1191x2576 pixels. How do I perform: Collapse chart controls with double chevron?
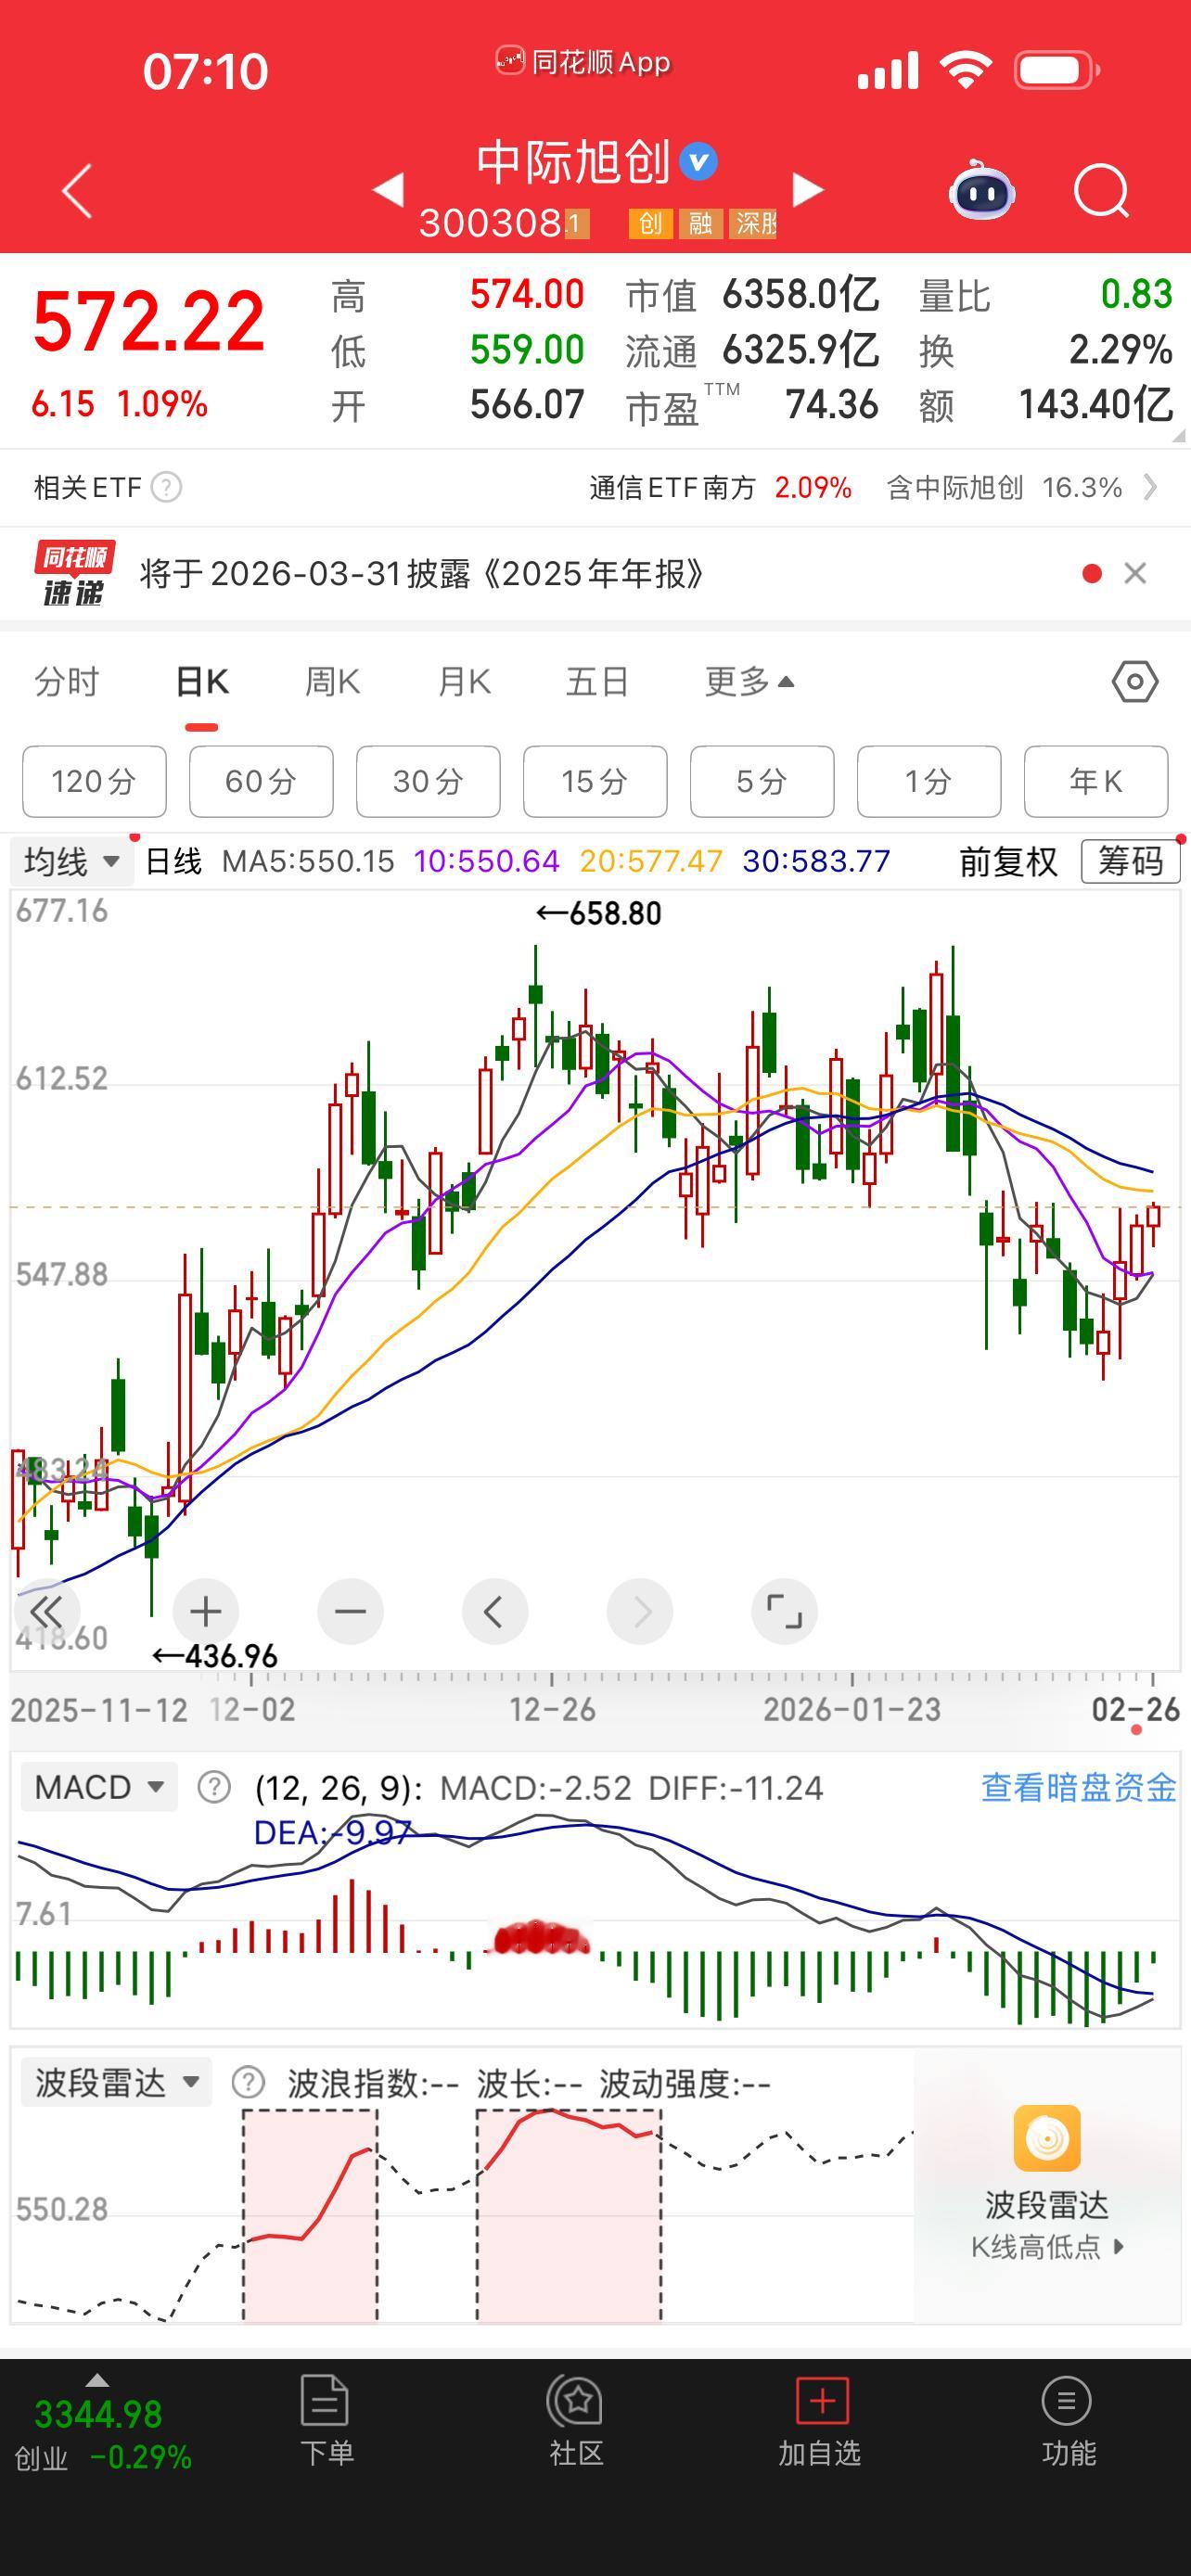click(x=46, y=1611)
